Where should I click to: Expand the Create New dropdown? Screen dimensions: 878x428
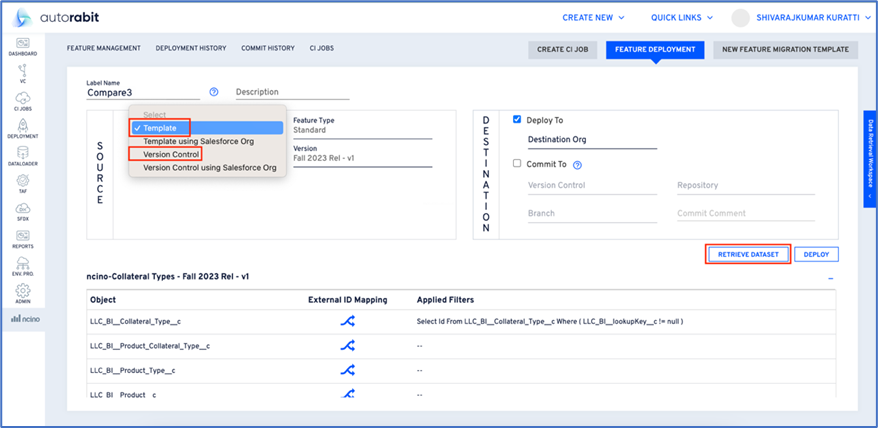593,18
